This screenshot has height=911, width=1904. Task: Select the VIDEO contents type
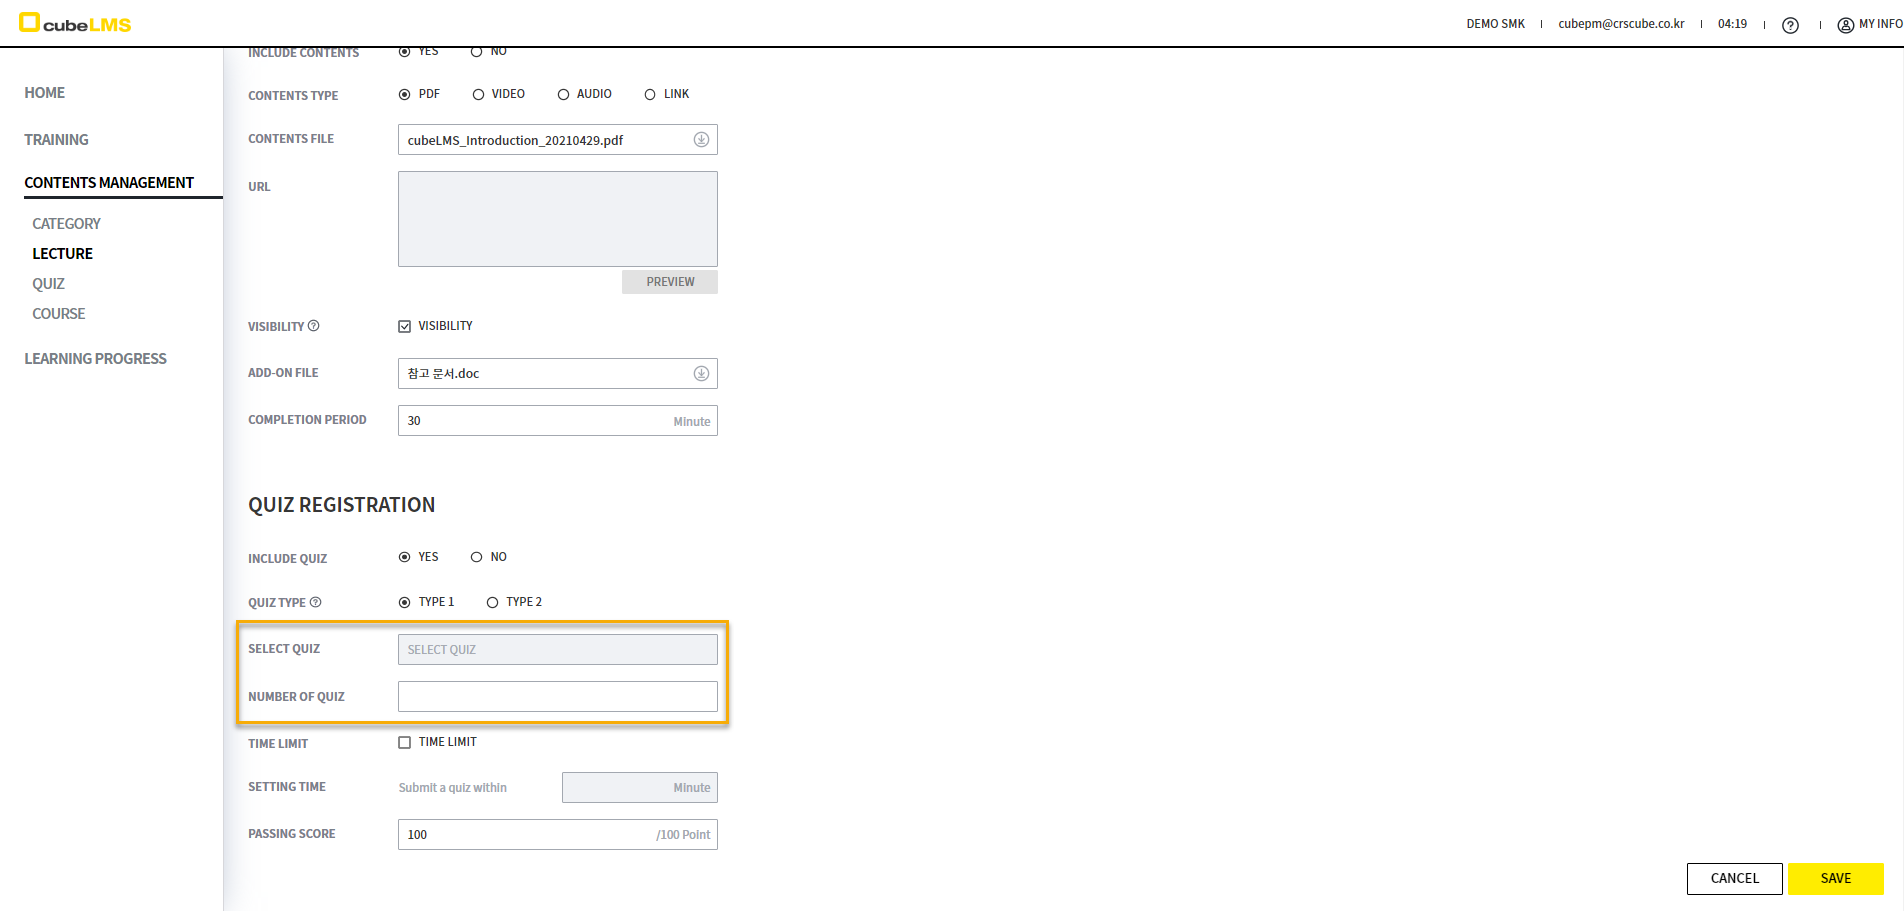[x=478, y=95]
